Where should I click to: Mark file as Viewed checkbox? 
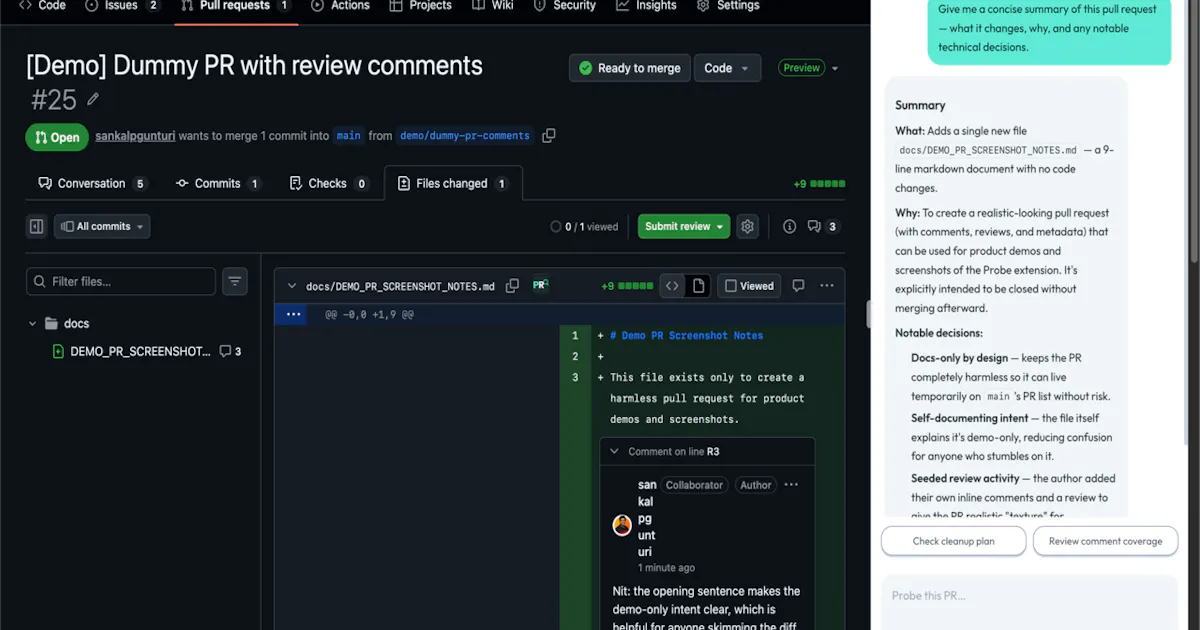tap(749, 286)
